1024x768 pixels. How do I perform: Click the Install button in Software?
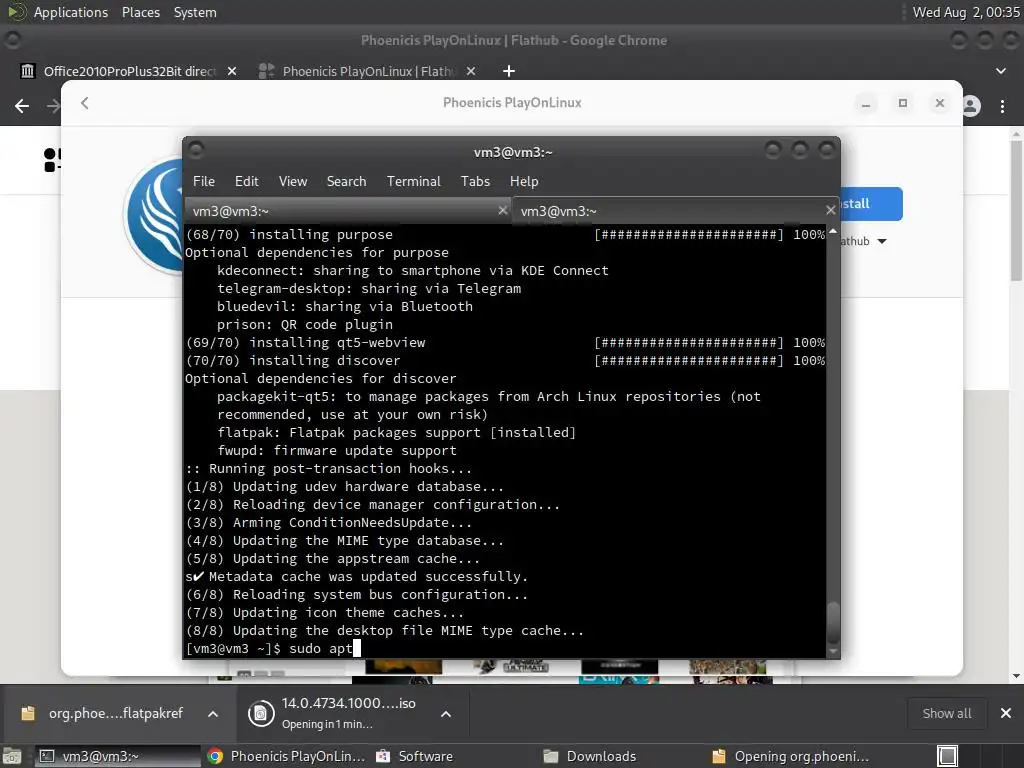point(871,204)
